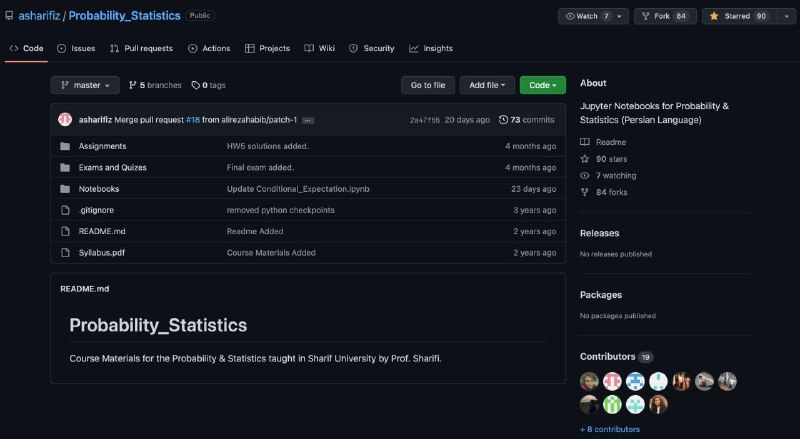800x439 pixels.
Task: View the Insights tab
Action: coord(431,48)
